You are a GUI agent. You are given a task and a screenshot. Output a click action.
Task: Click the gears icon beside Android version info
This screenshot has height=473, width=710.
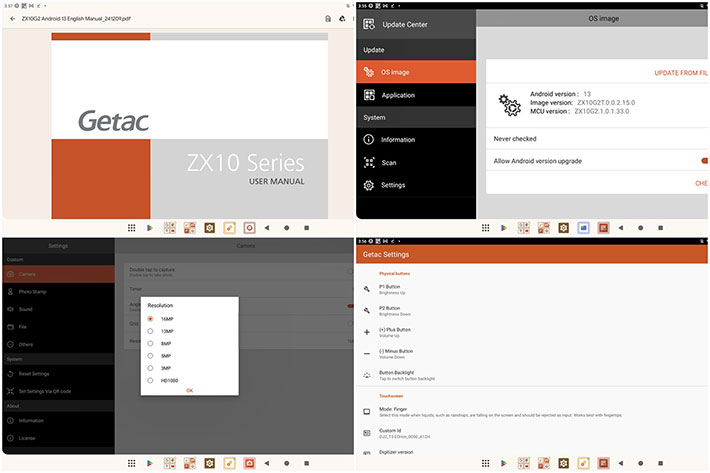(x=510, y=103)
